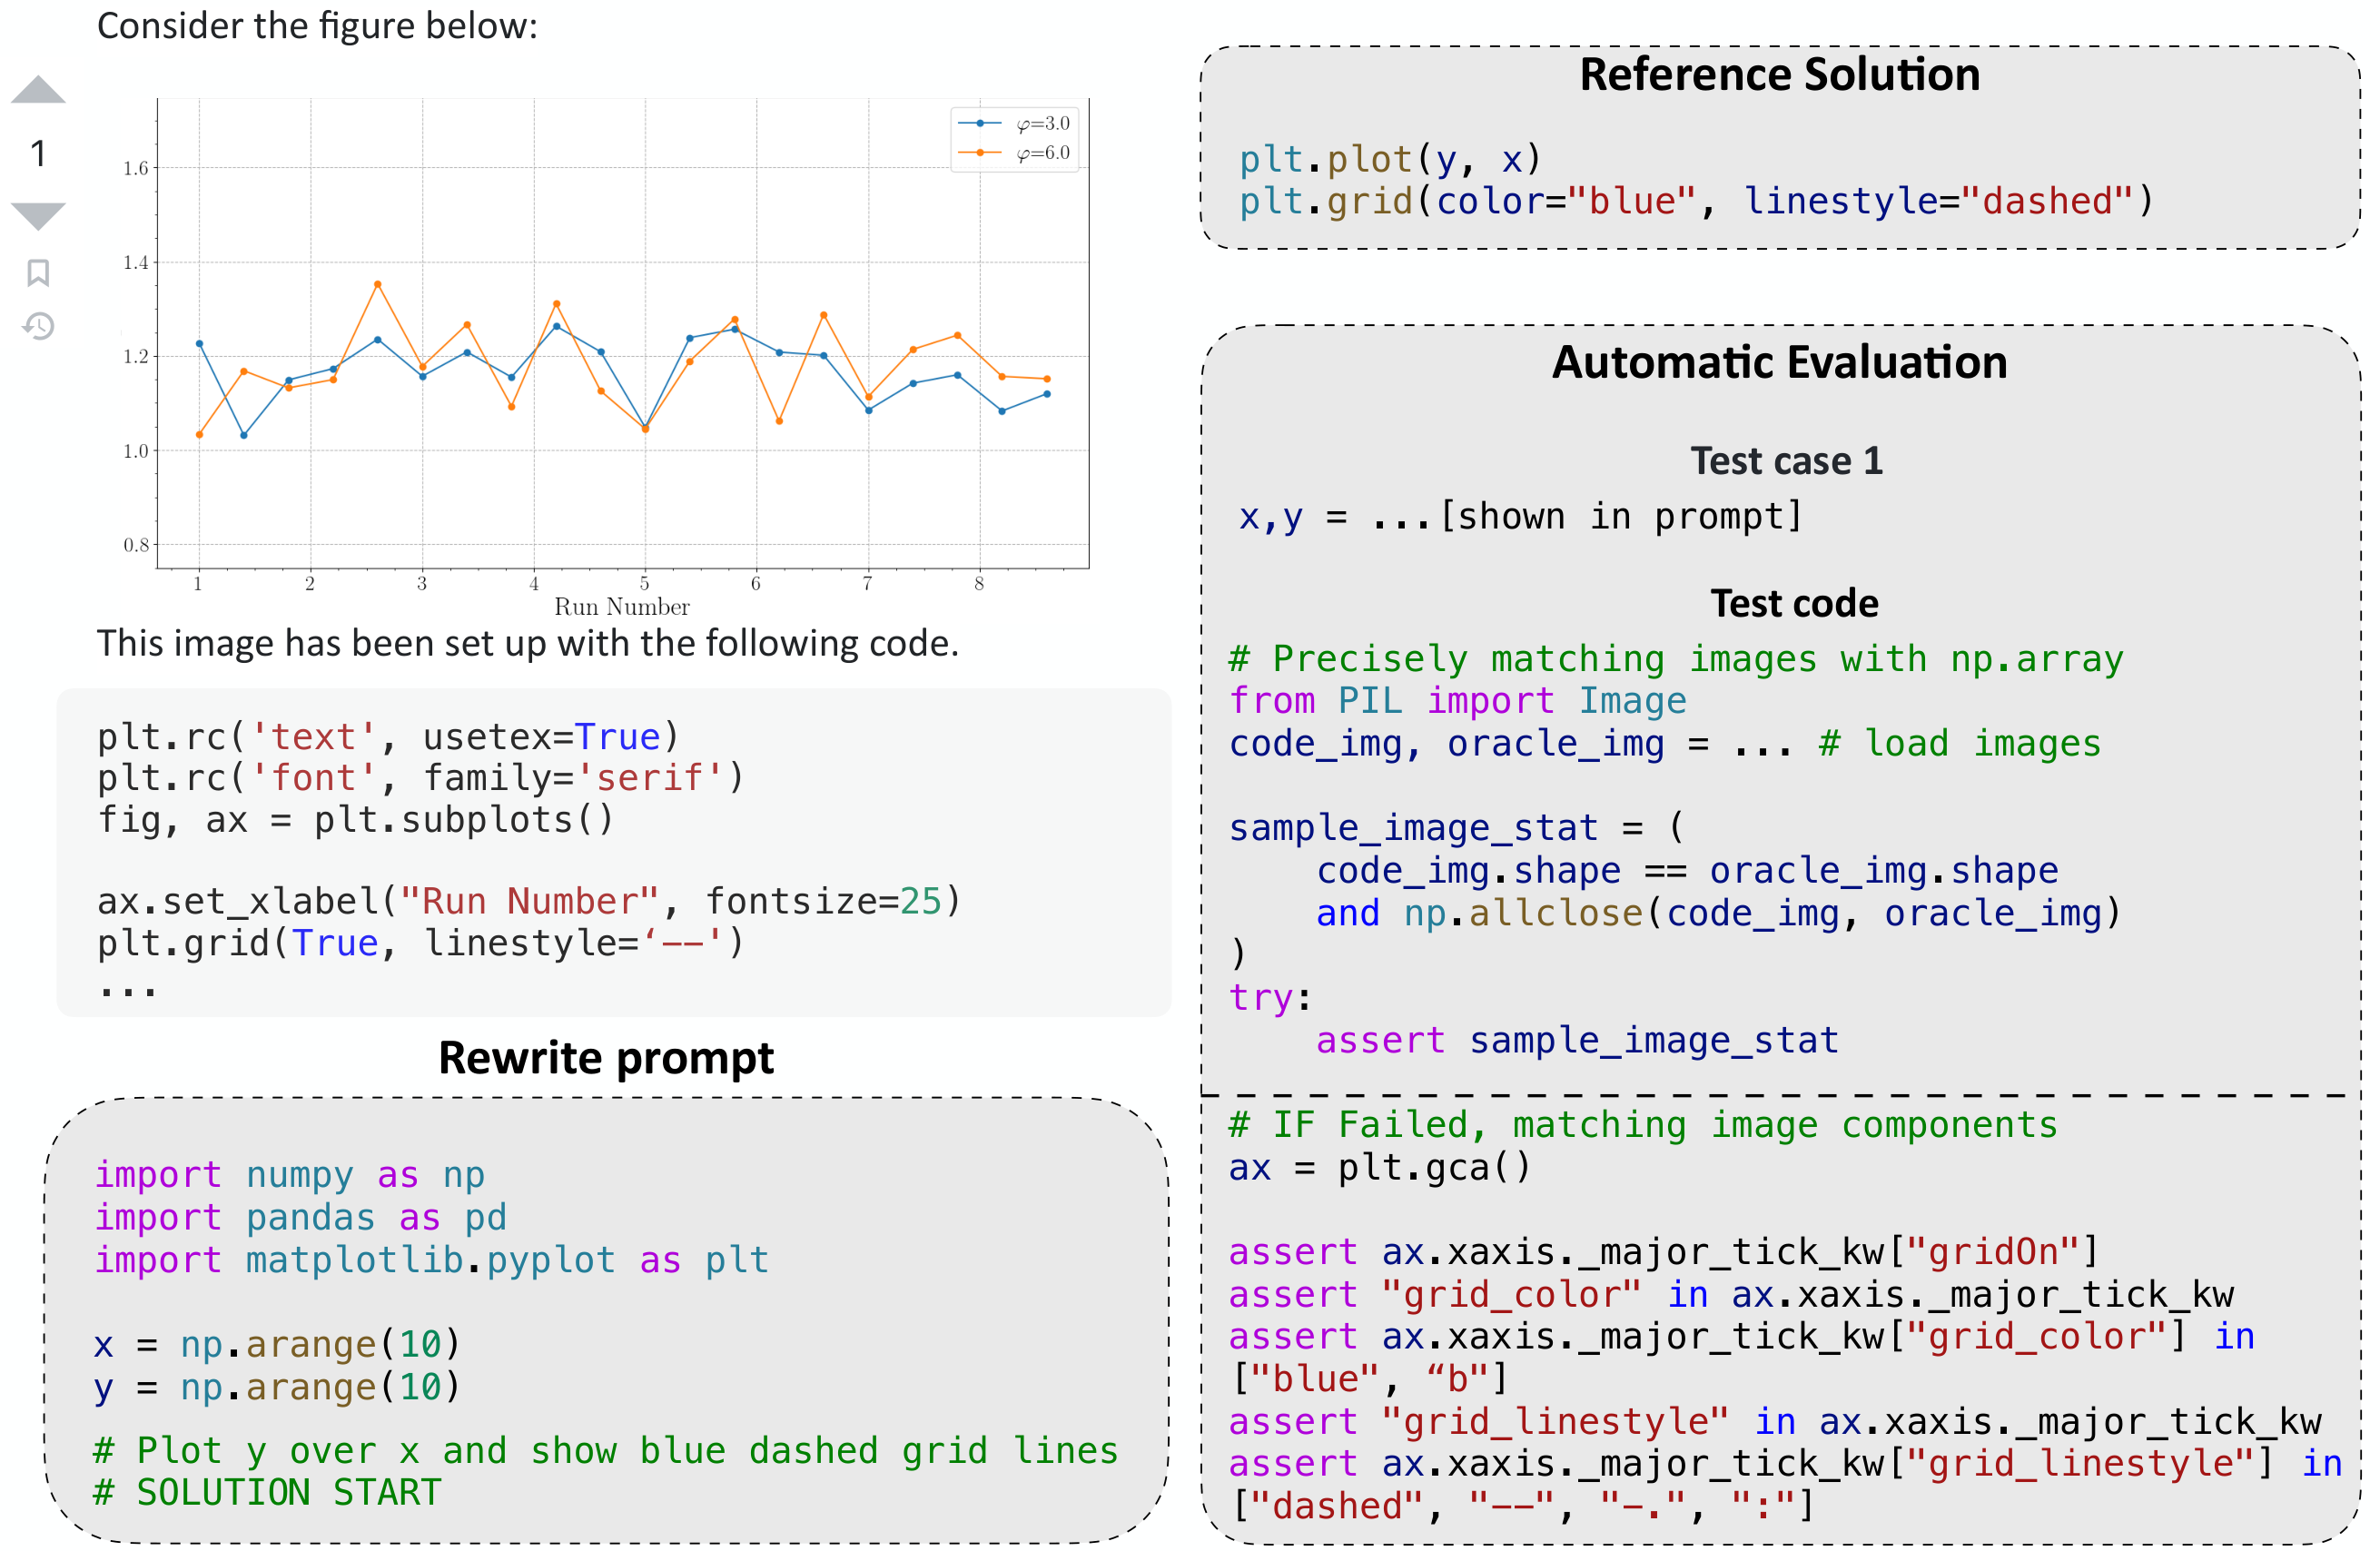Click the vote count number 1
This screenshot has height=1551, width=2380.
38,154
